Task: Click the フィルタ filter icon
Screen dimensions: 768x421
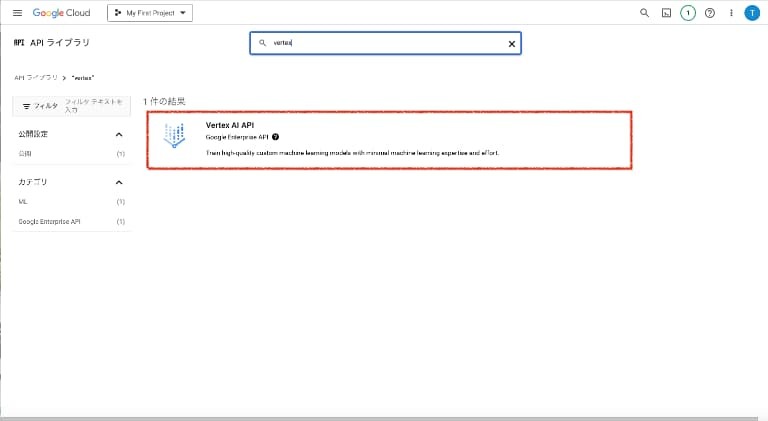Action: coord(26,106)
